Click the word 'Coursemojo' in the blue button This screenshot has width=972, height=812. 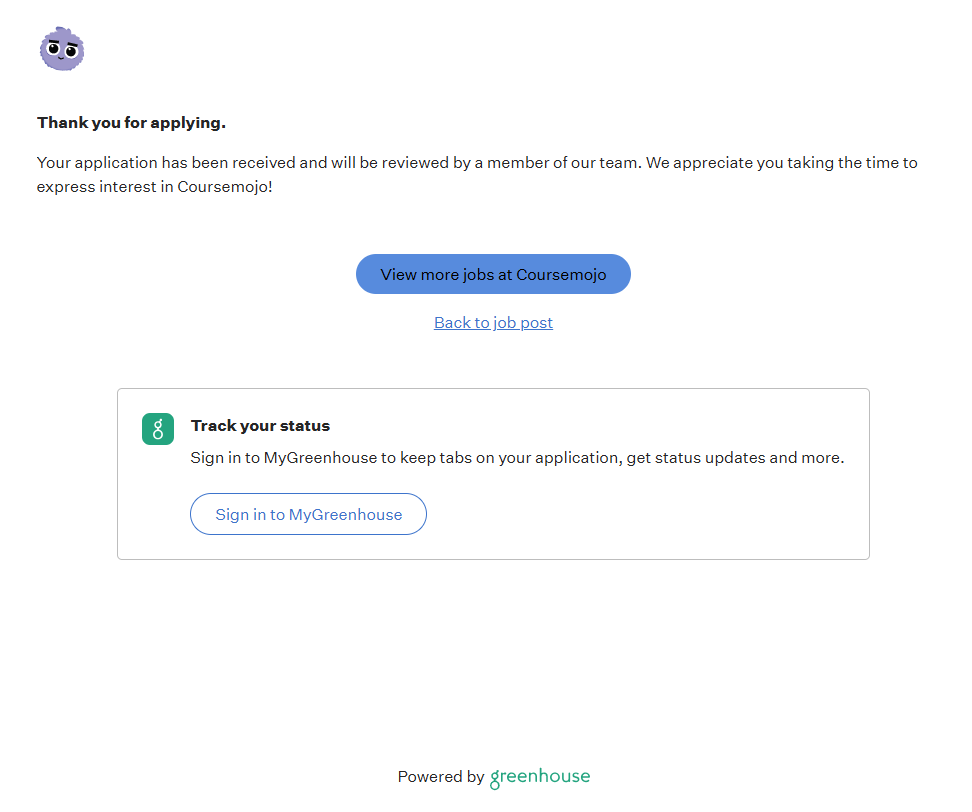[561, 274]
